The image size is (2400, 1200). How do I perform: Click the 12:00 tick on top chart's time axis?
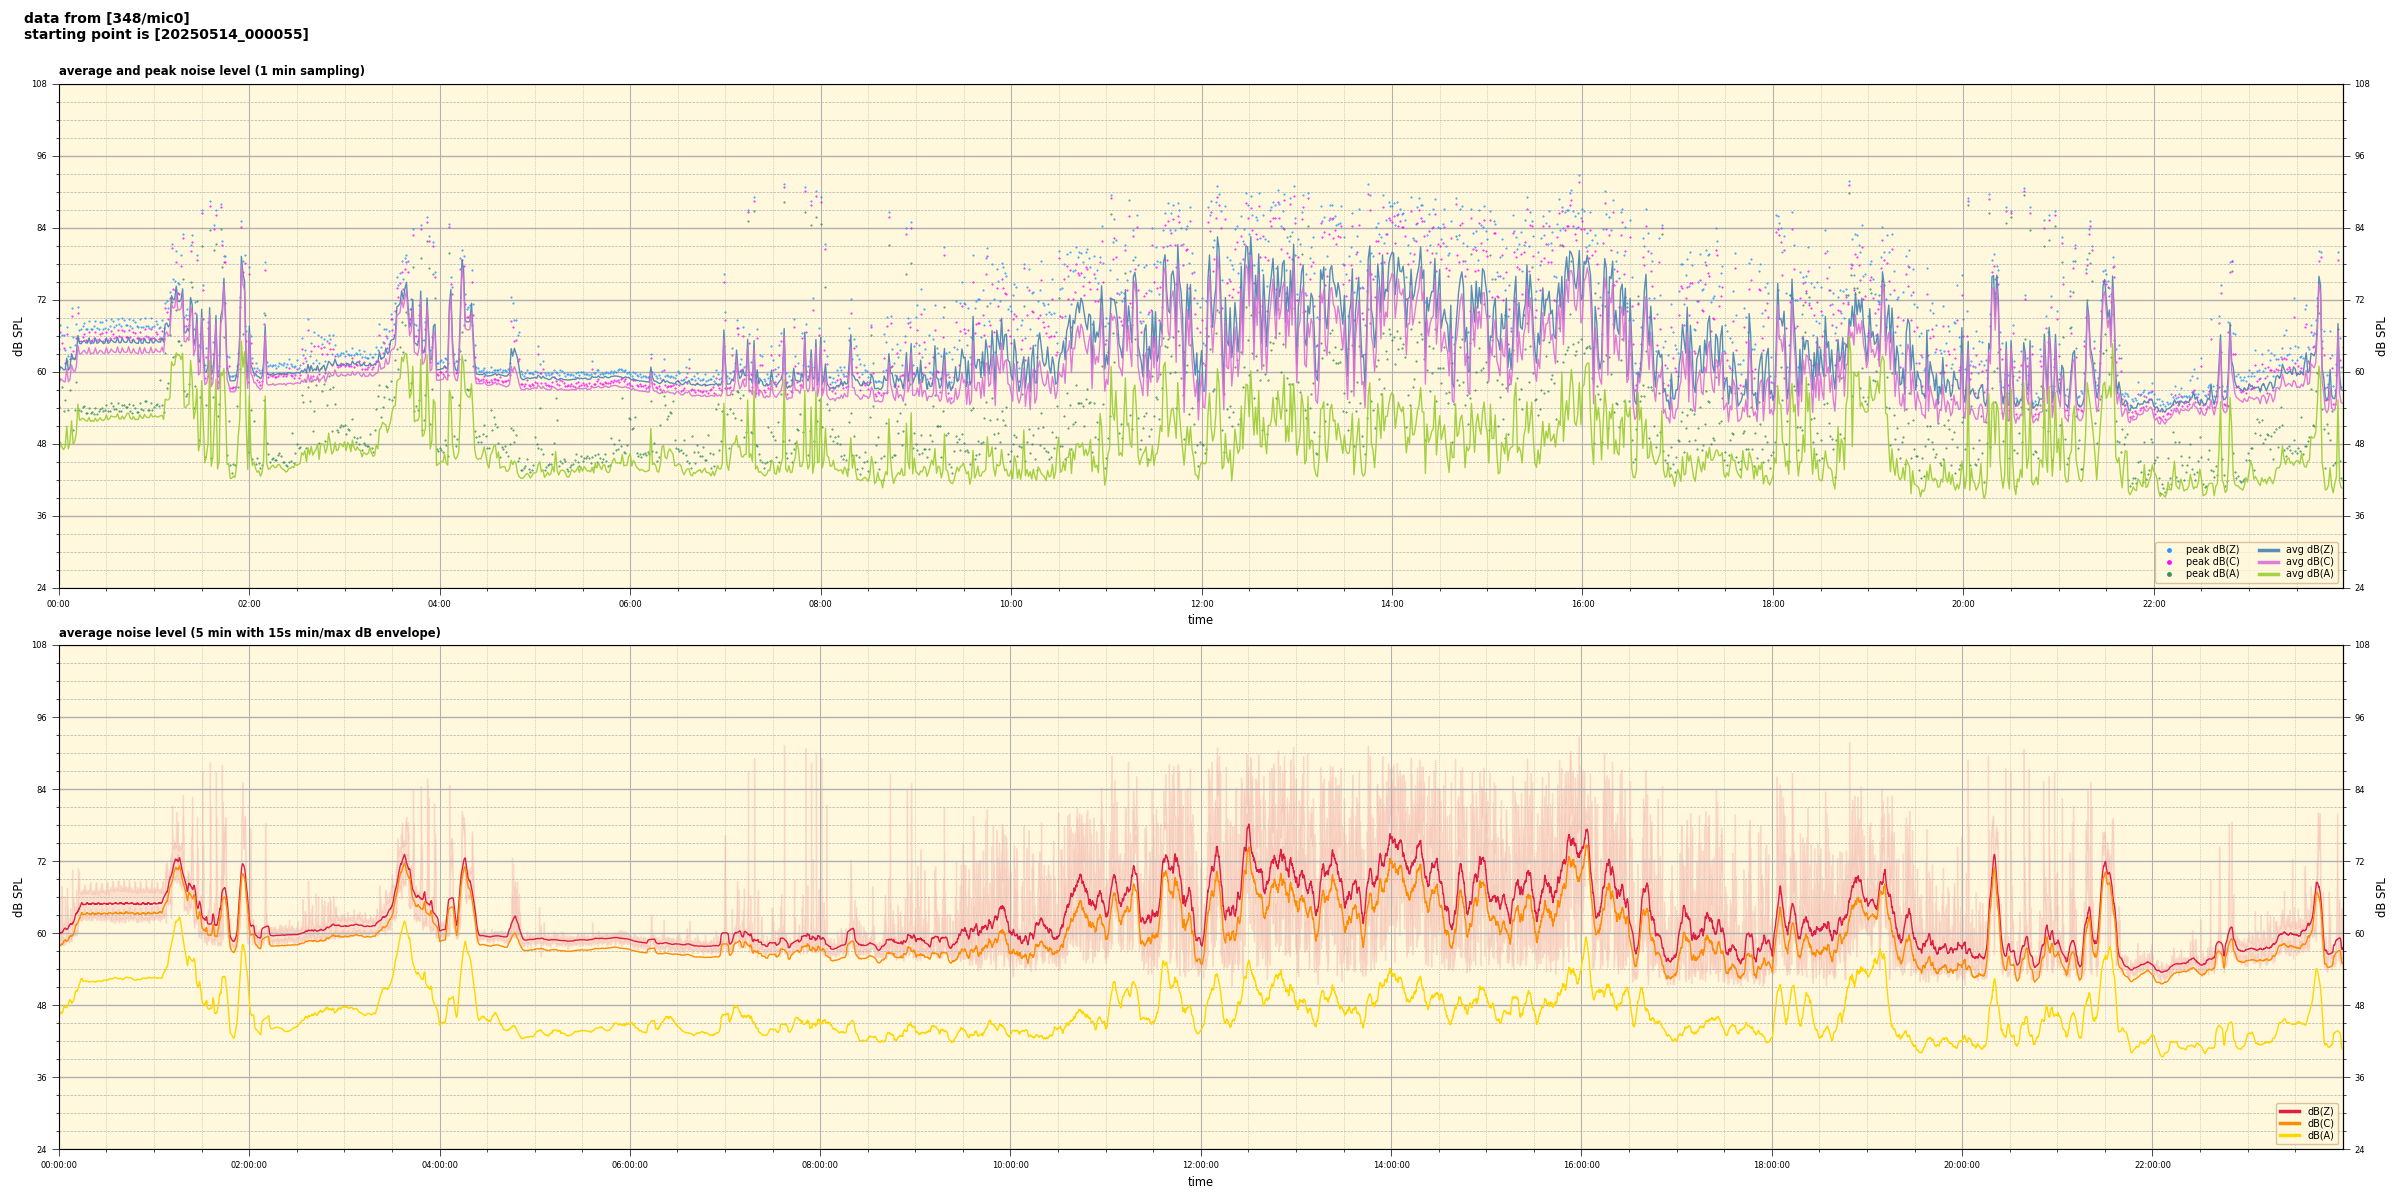point(1201,604)
